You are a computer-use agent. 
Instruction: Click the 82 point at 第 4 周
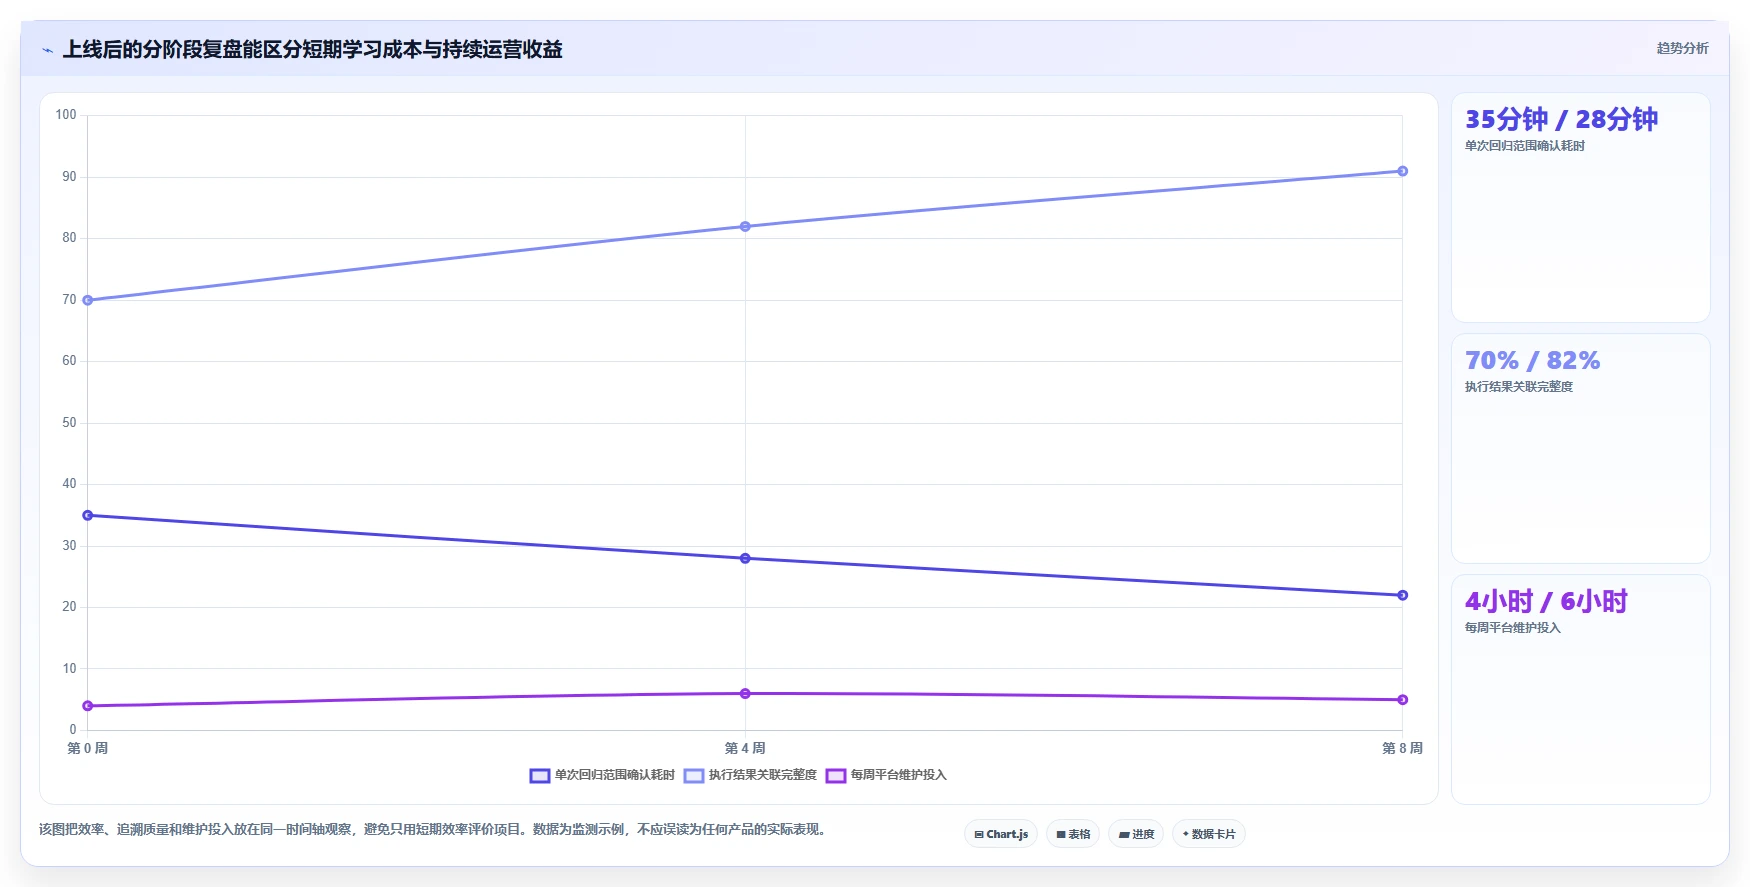coord(745,227)
